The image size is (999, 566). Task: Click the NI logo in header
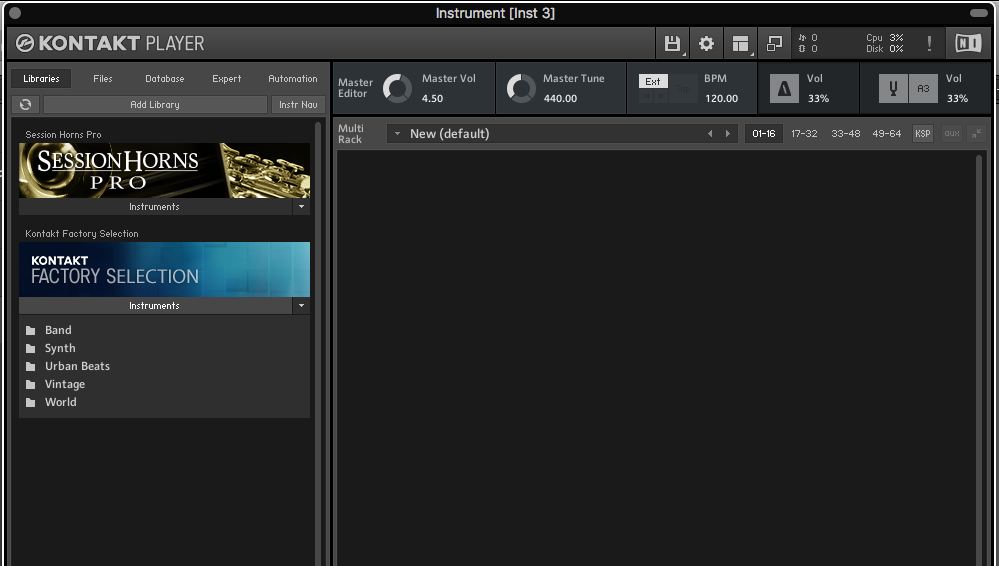point(968,43)
